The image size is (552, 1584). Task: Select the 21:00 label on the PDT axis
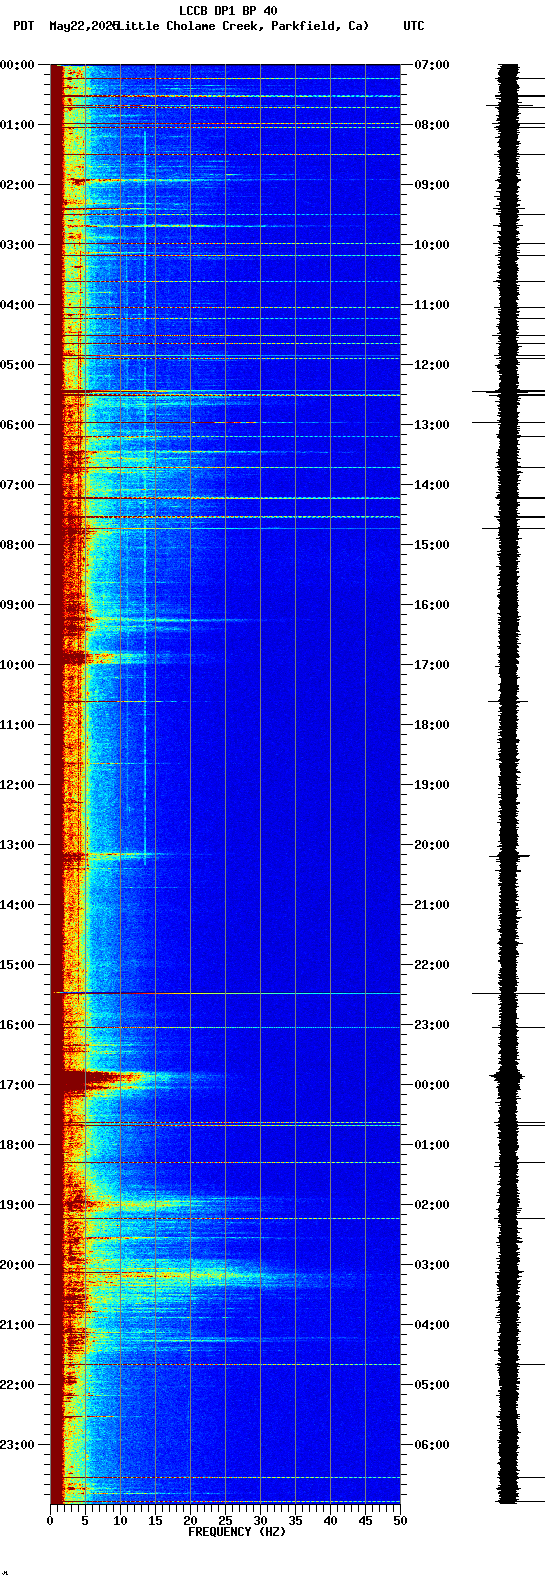18,1325
